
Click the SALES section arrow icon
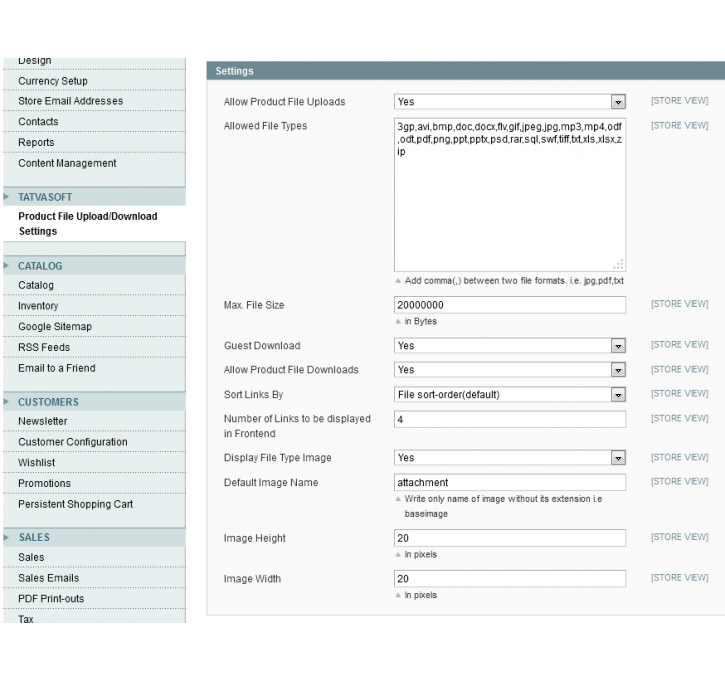pos(6,537)
